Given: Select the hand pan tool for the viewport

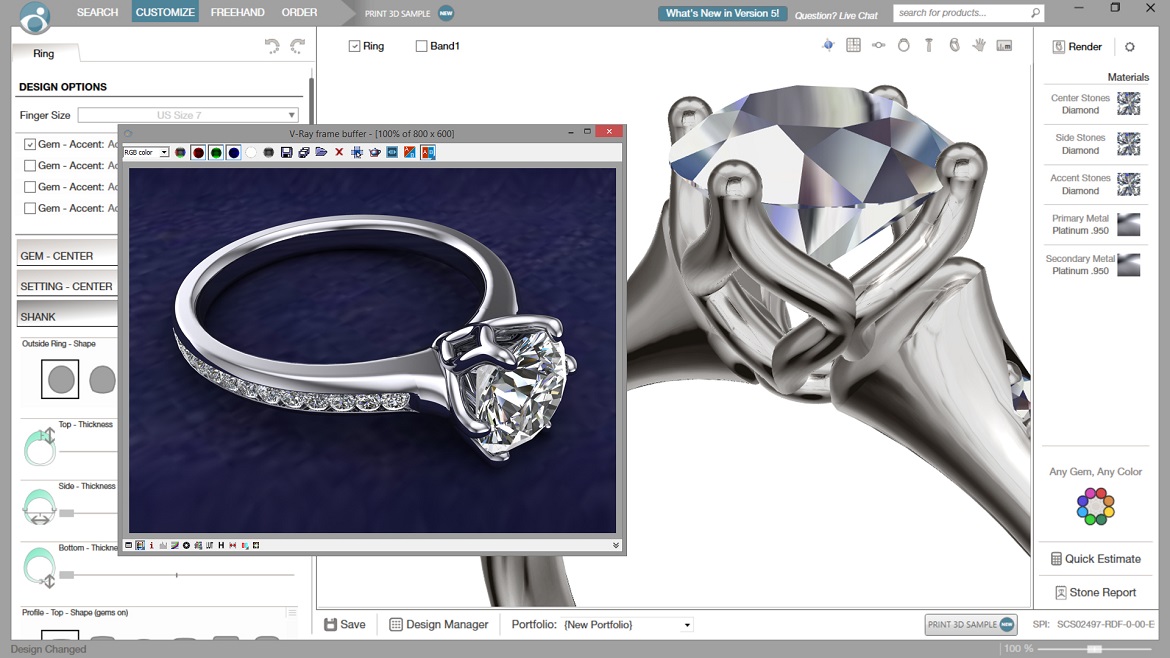Looking at the screenshot, I should tap(978, 45).
